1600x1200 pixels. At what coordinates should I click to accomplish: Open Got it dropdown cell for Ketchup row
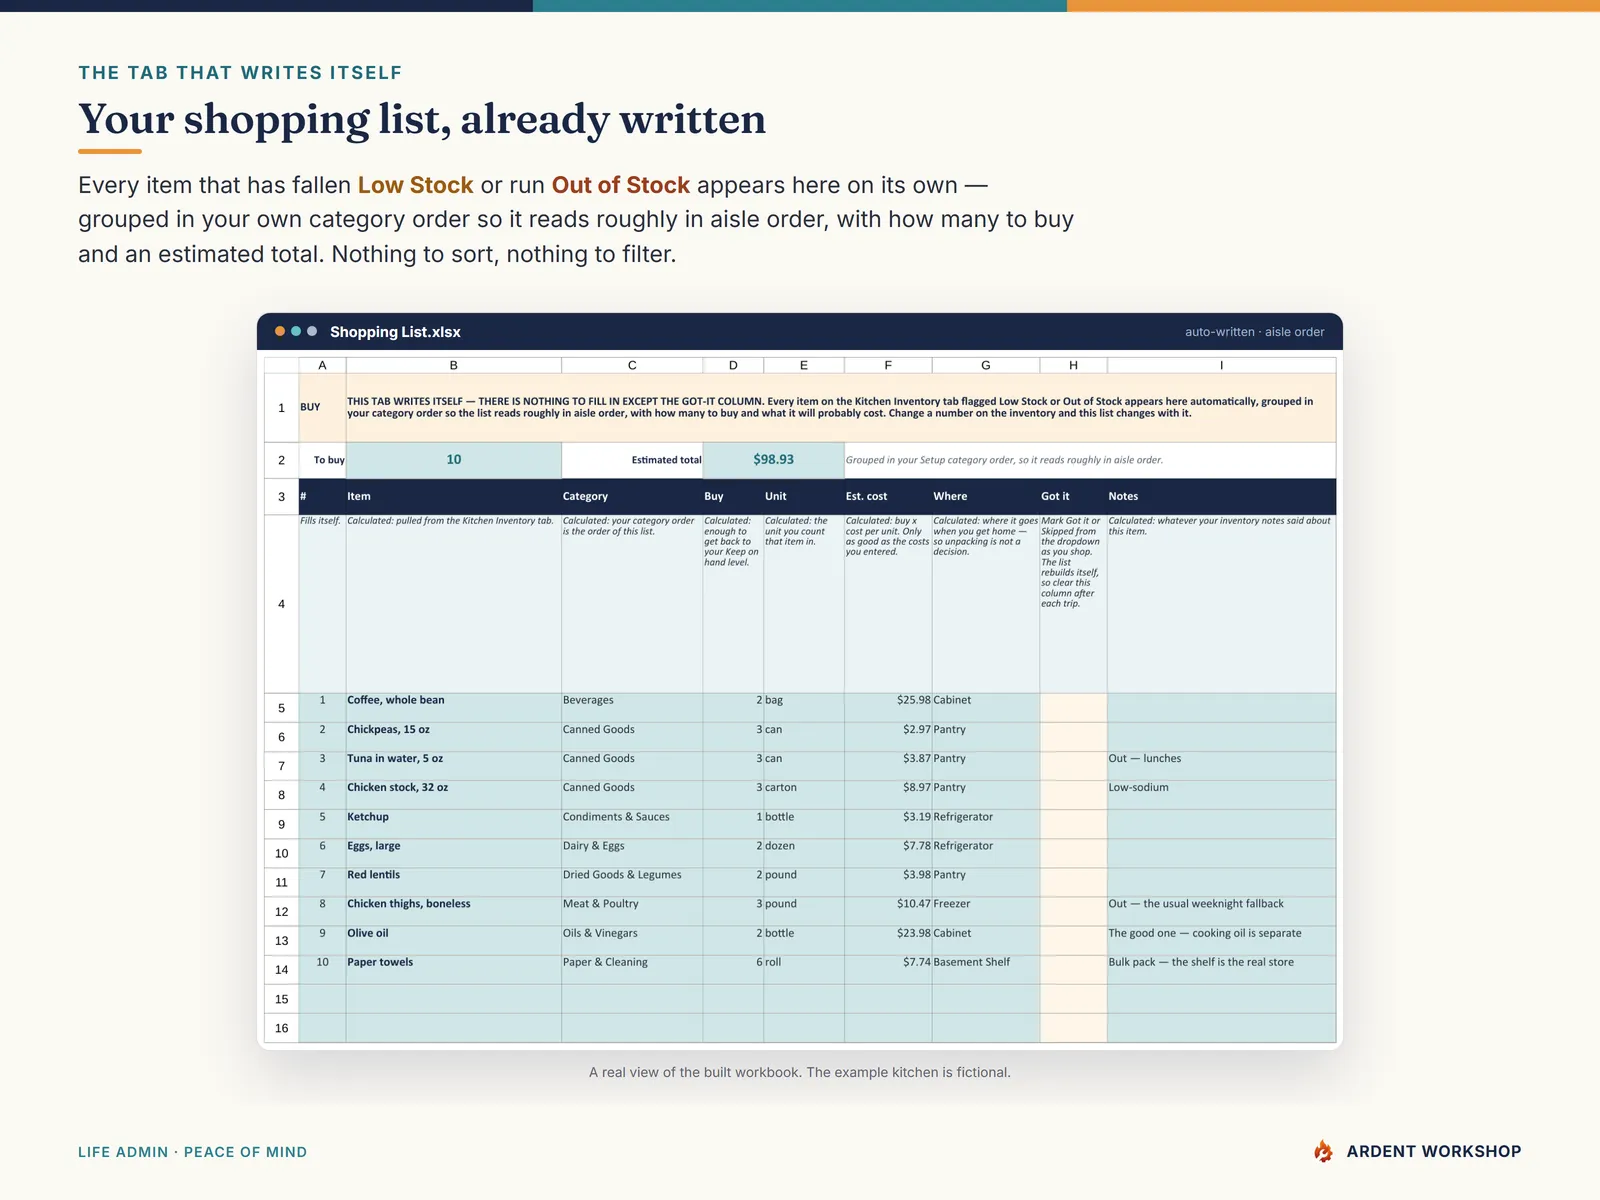click(1073, 824)
